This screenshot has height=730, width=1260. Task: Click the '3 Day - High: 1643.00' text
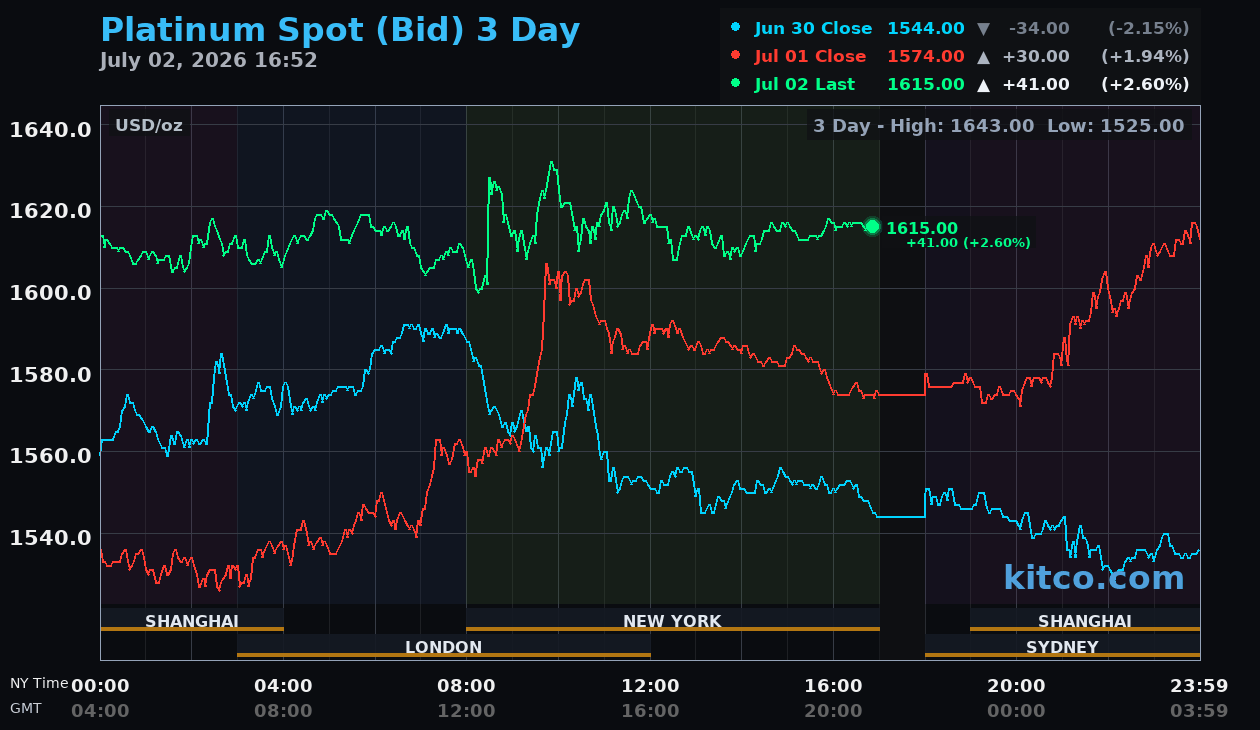click(923, 126)
